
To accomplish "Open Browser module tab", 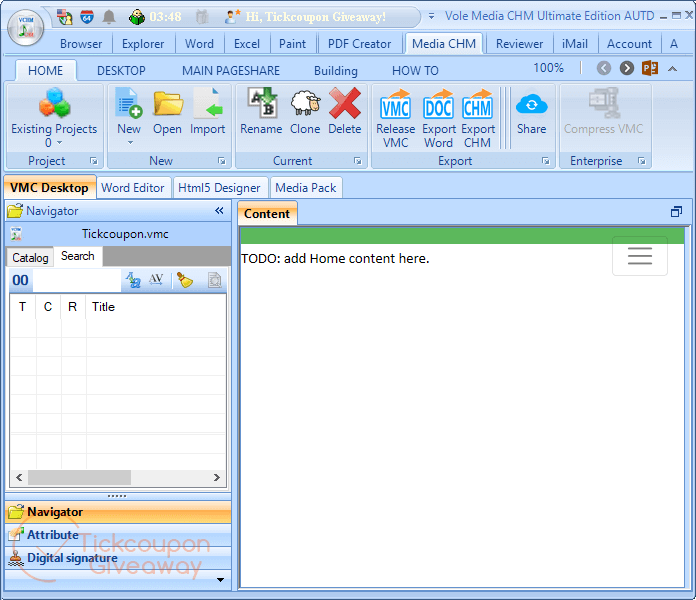I will pos(81,44).
